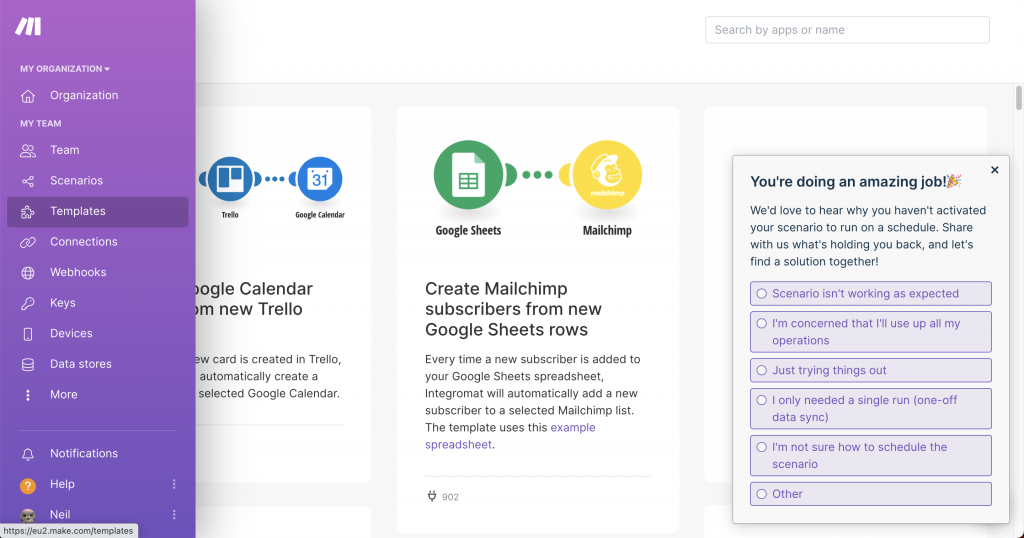
Task: Click the Organization home icon
Action: point(27,96)
